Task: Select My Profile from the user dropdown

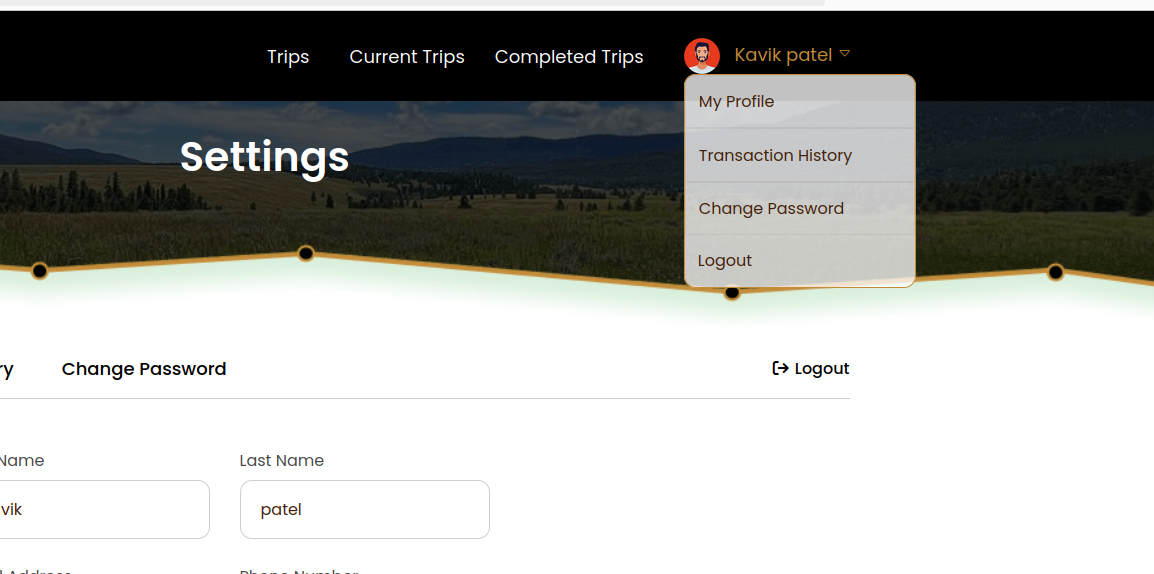Action: (736, 102)
